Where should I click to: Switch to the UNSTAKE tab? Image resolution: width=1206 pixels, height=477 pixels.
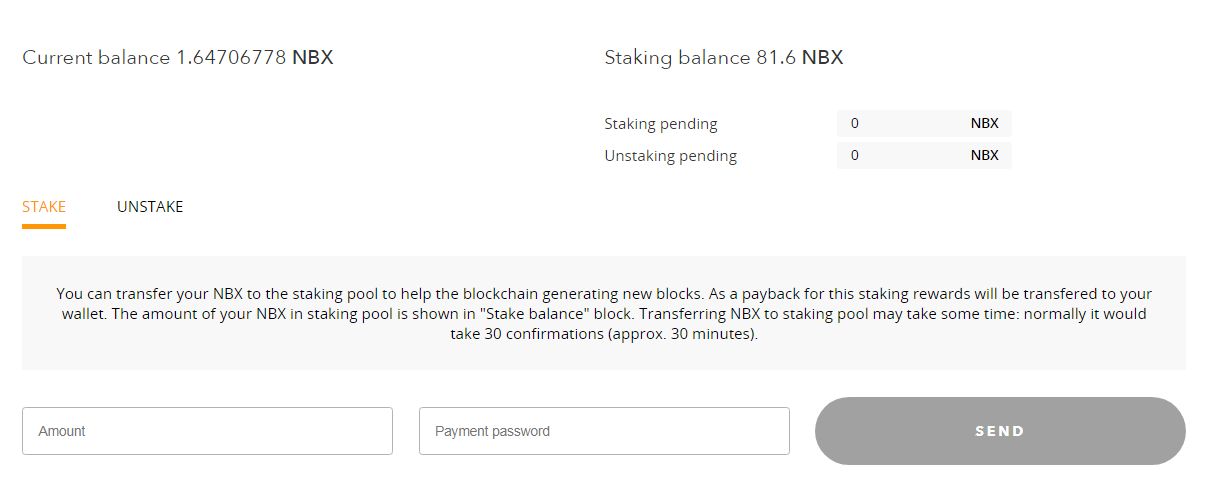pyautogui.click(x=150, y=207)
